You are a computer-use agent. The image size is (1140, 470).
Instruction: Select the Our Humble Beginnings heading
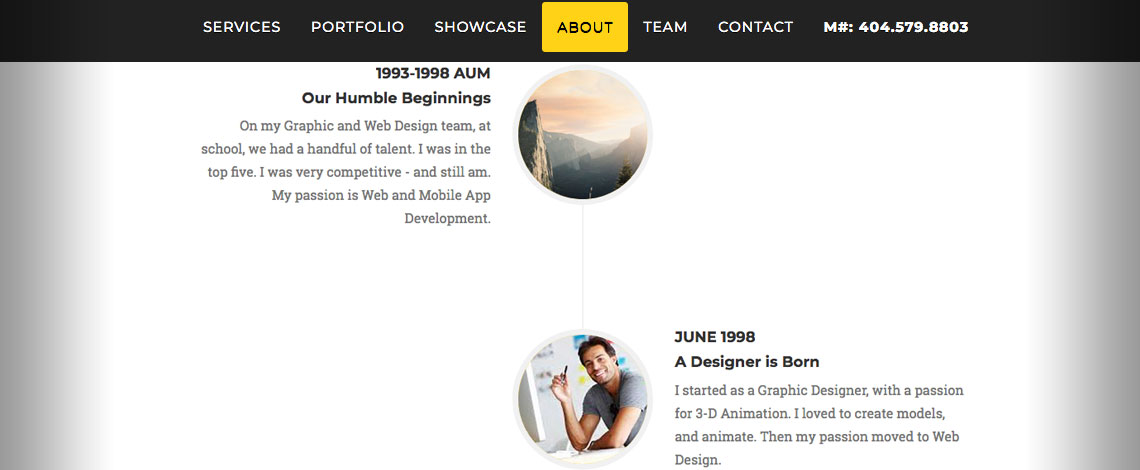tap(396, 98)
